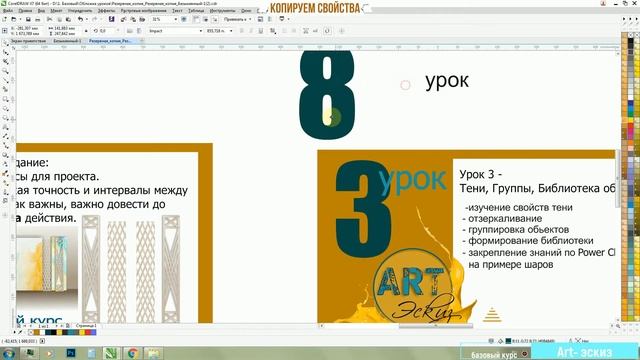Image resolution: width=640 pixels, height=360 pixels.
Task: Expand the Undo history dropdown arrow
Action: tap(86, 19)
